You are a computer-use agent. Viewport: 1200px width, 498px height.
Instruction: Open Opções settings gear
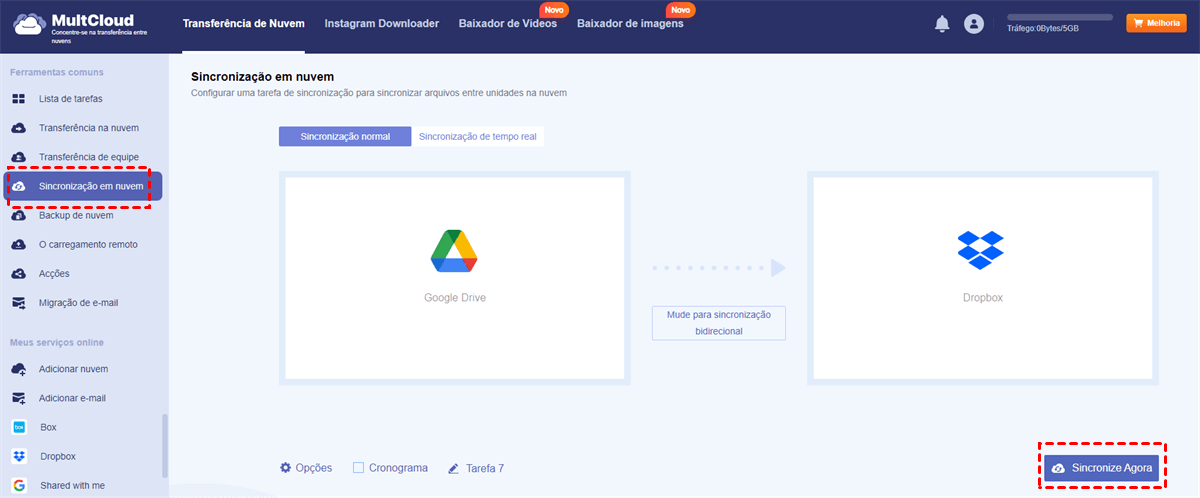click(x=285, y=467)
